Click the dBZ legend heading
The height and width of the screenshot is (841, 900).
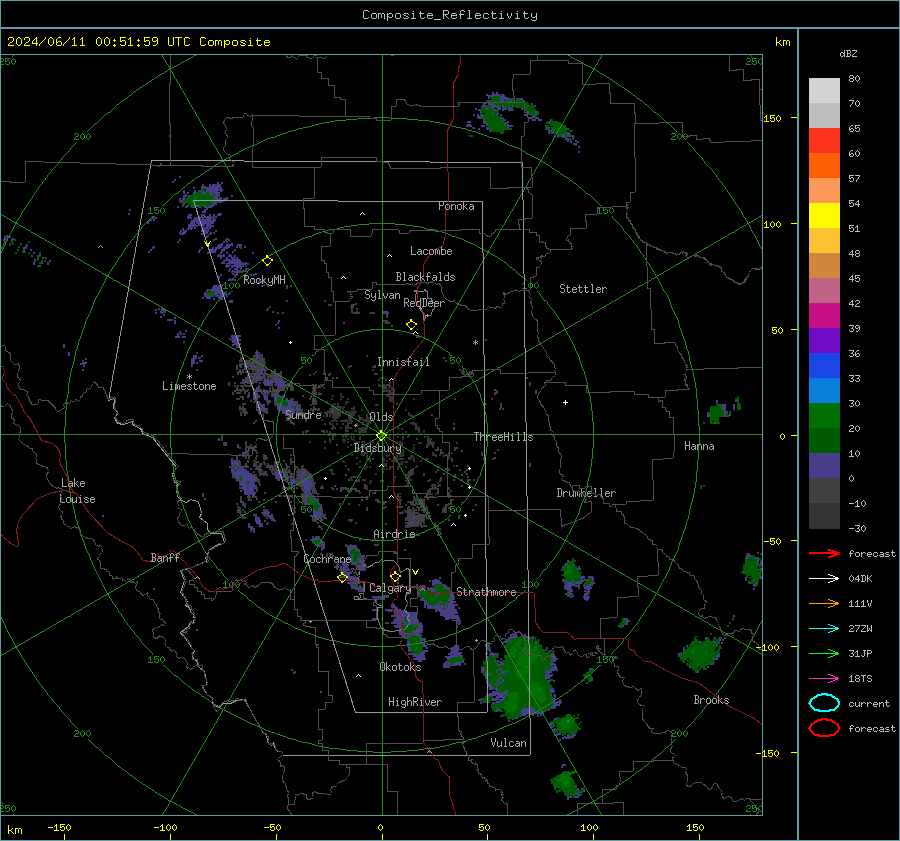tap(848, 53)
